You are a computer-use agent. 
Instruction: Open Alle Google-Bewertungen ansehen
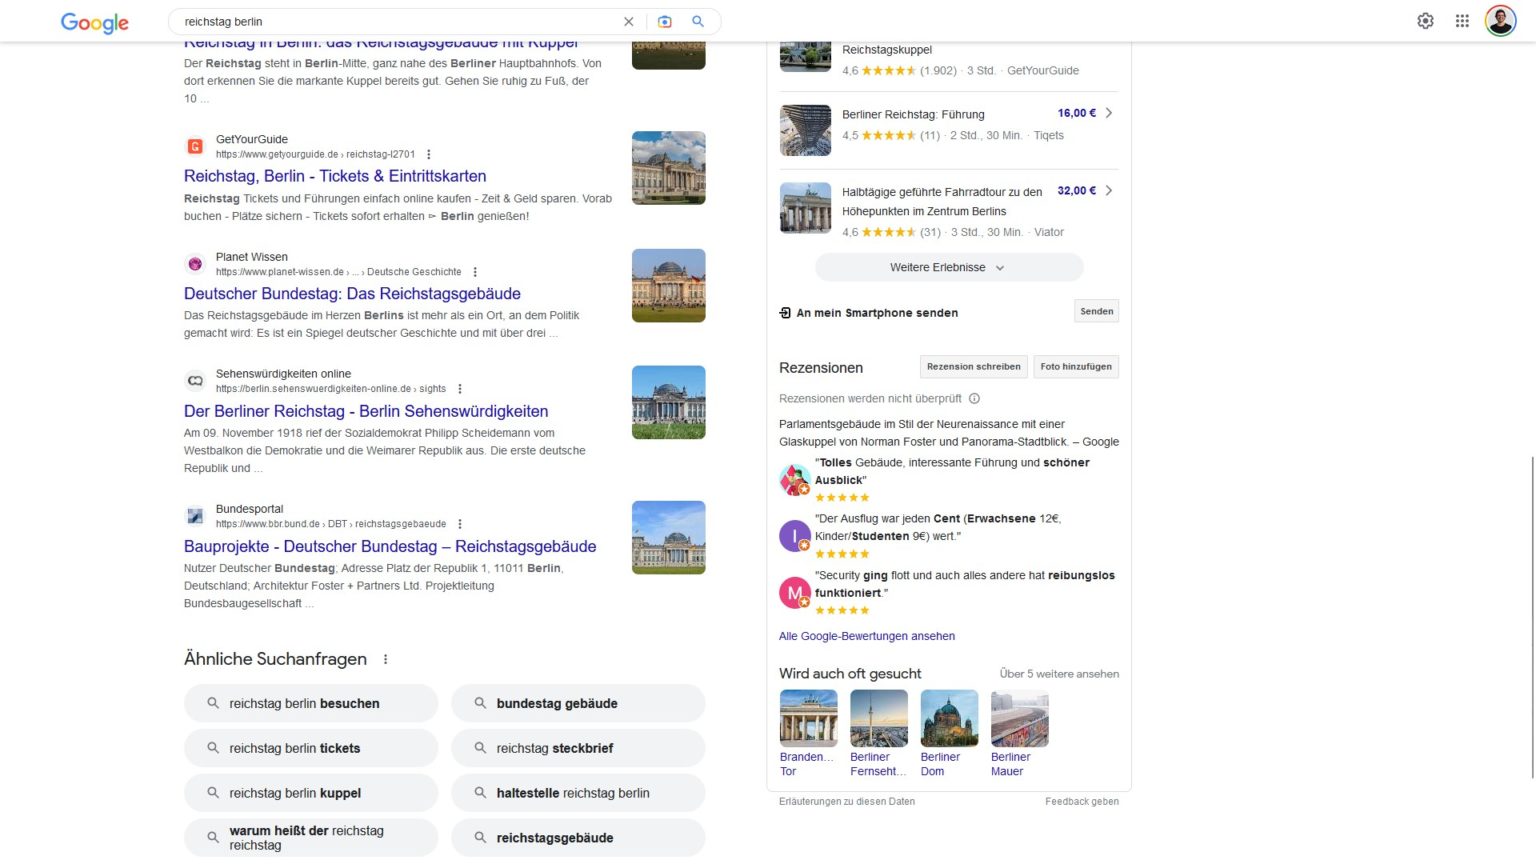tap(866, 636)
